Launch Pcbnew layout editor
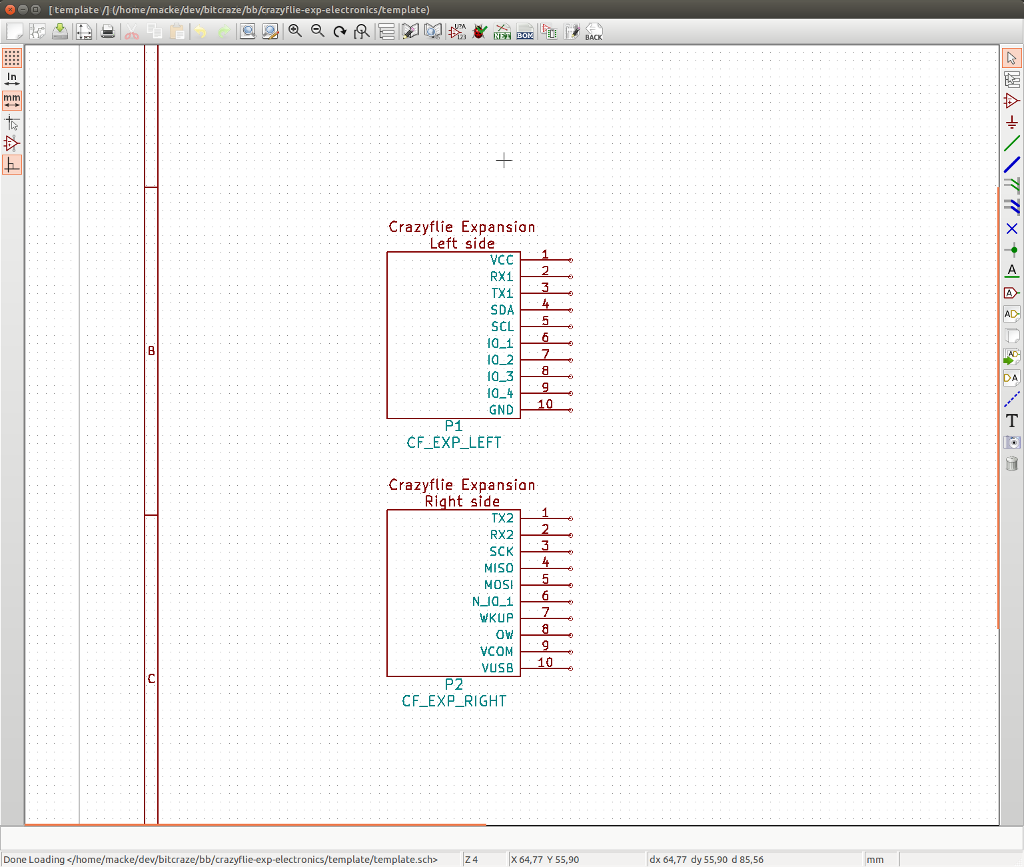This screenshot has width=1024, height=867. [x=572, y=31]
